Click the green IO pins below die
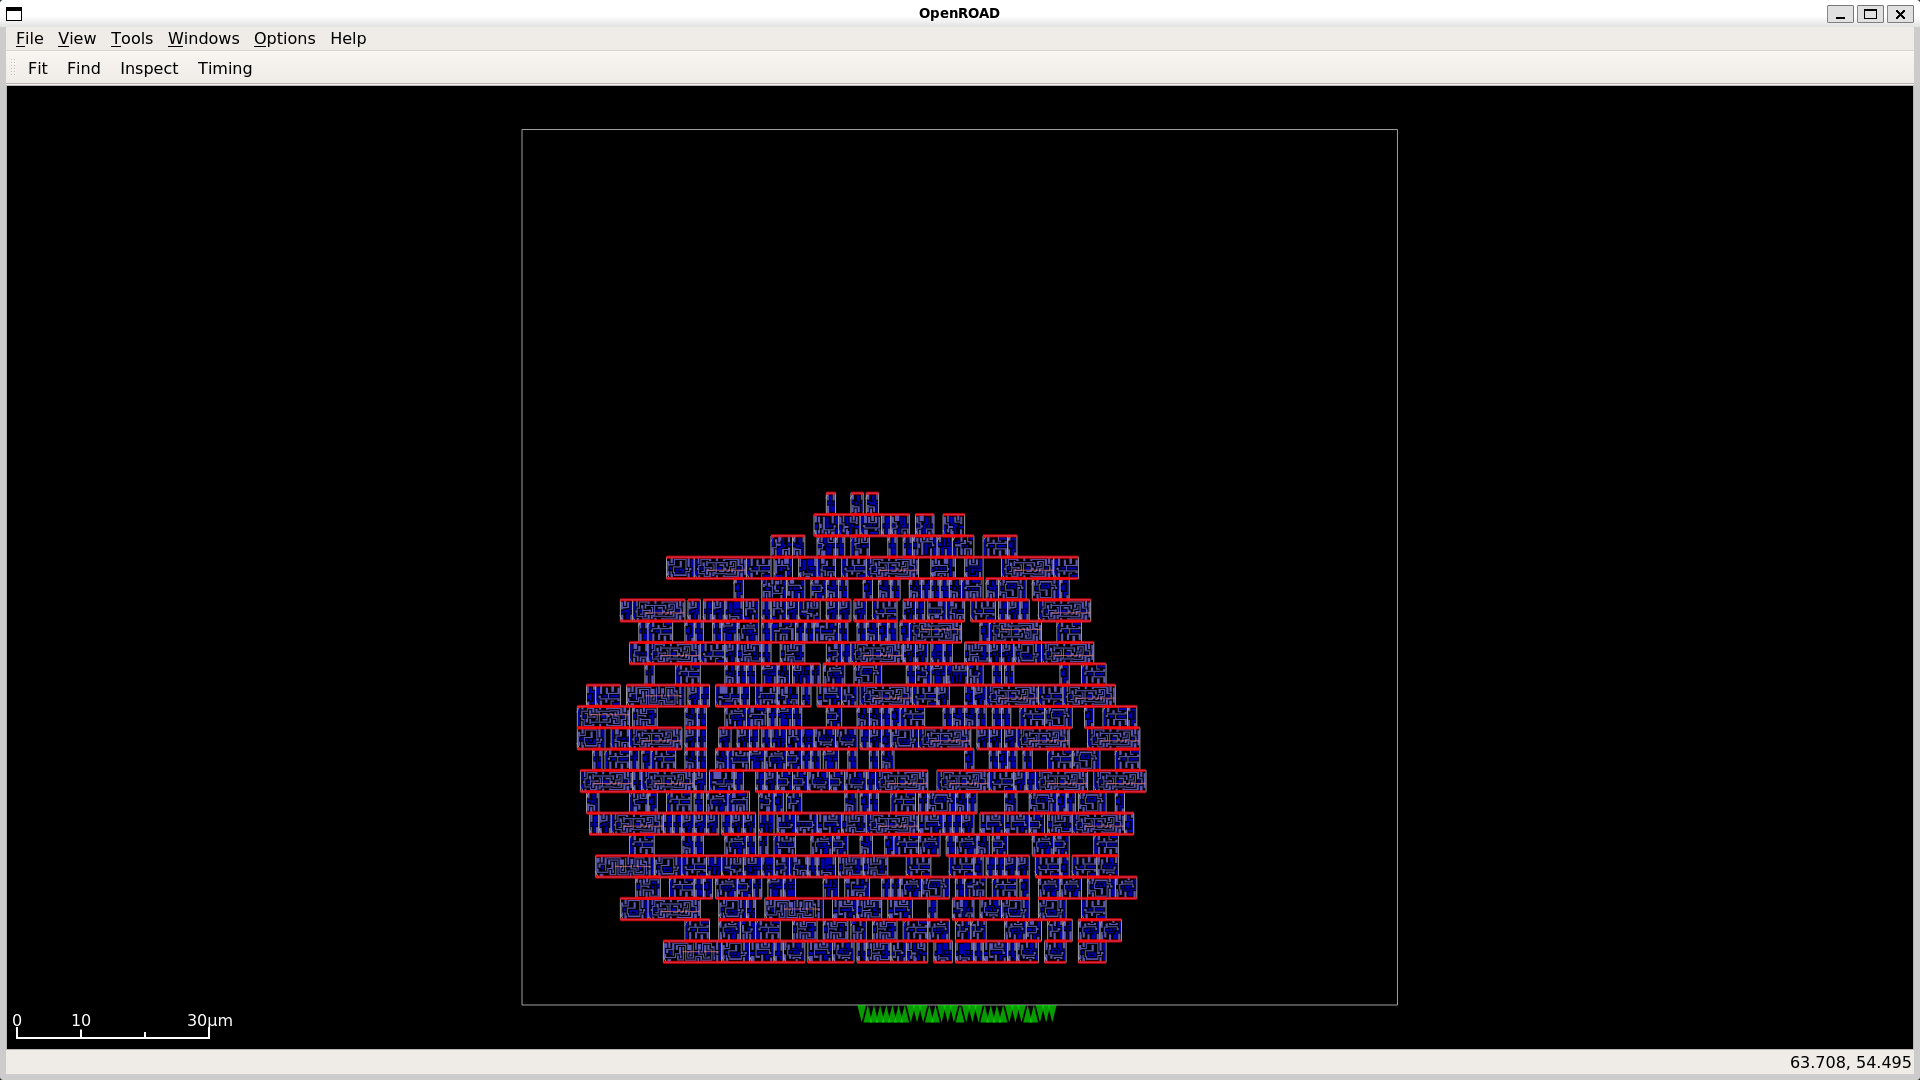The image size is (1920, 1080). click(956, 1014)
